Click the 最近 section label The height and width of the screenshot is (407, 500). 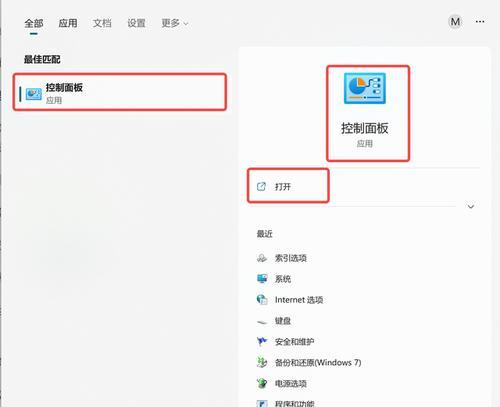click(x=264, y=234)
